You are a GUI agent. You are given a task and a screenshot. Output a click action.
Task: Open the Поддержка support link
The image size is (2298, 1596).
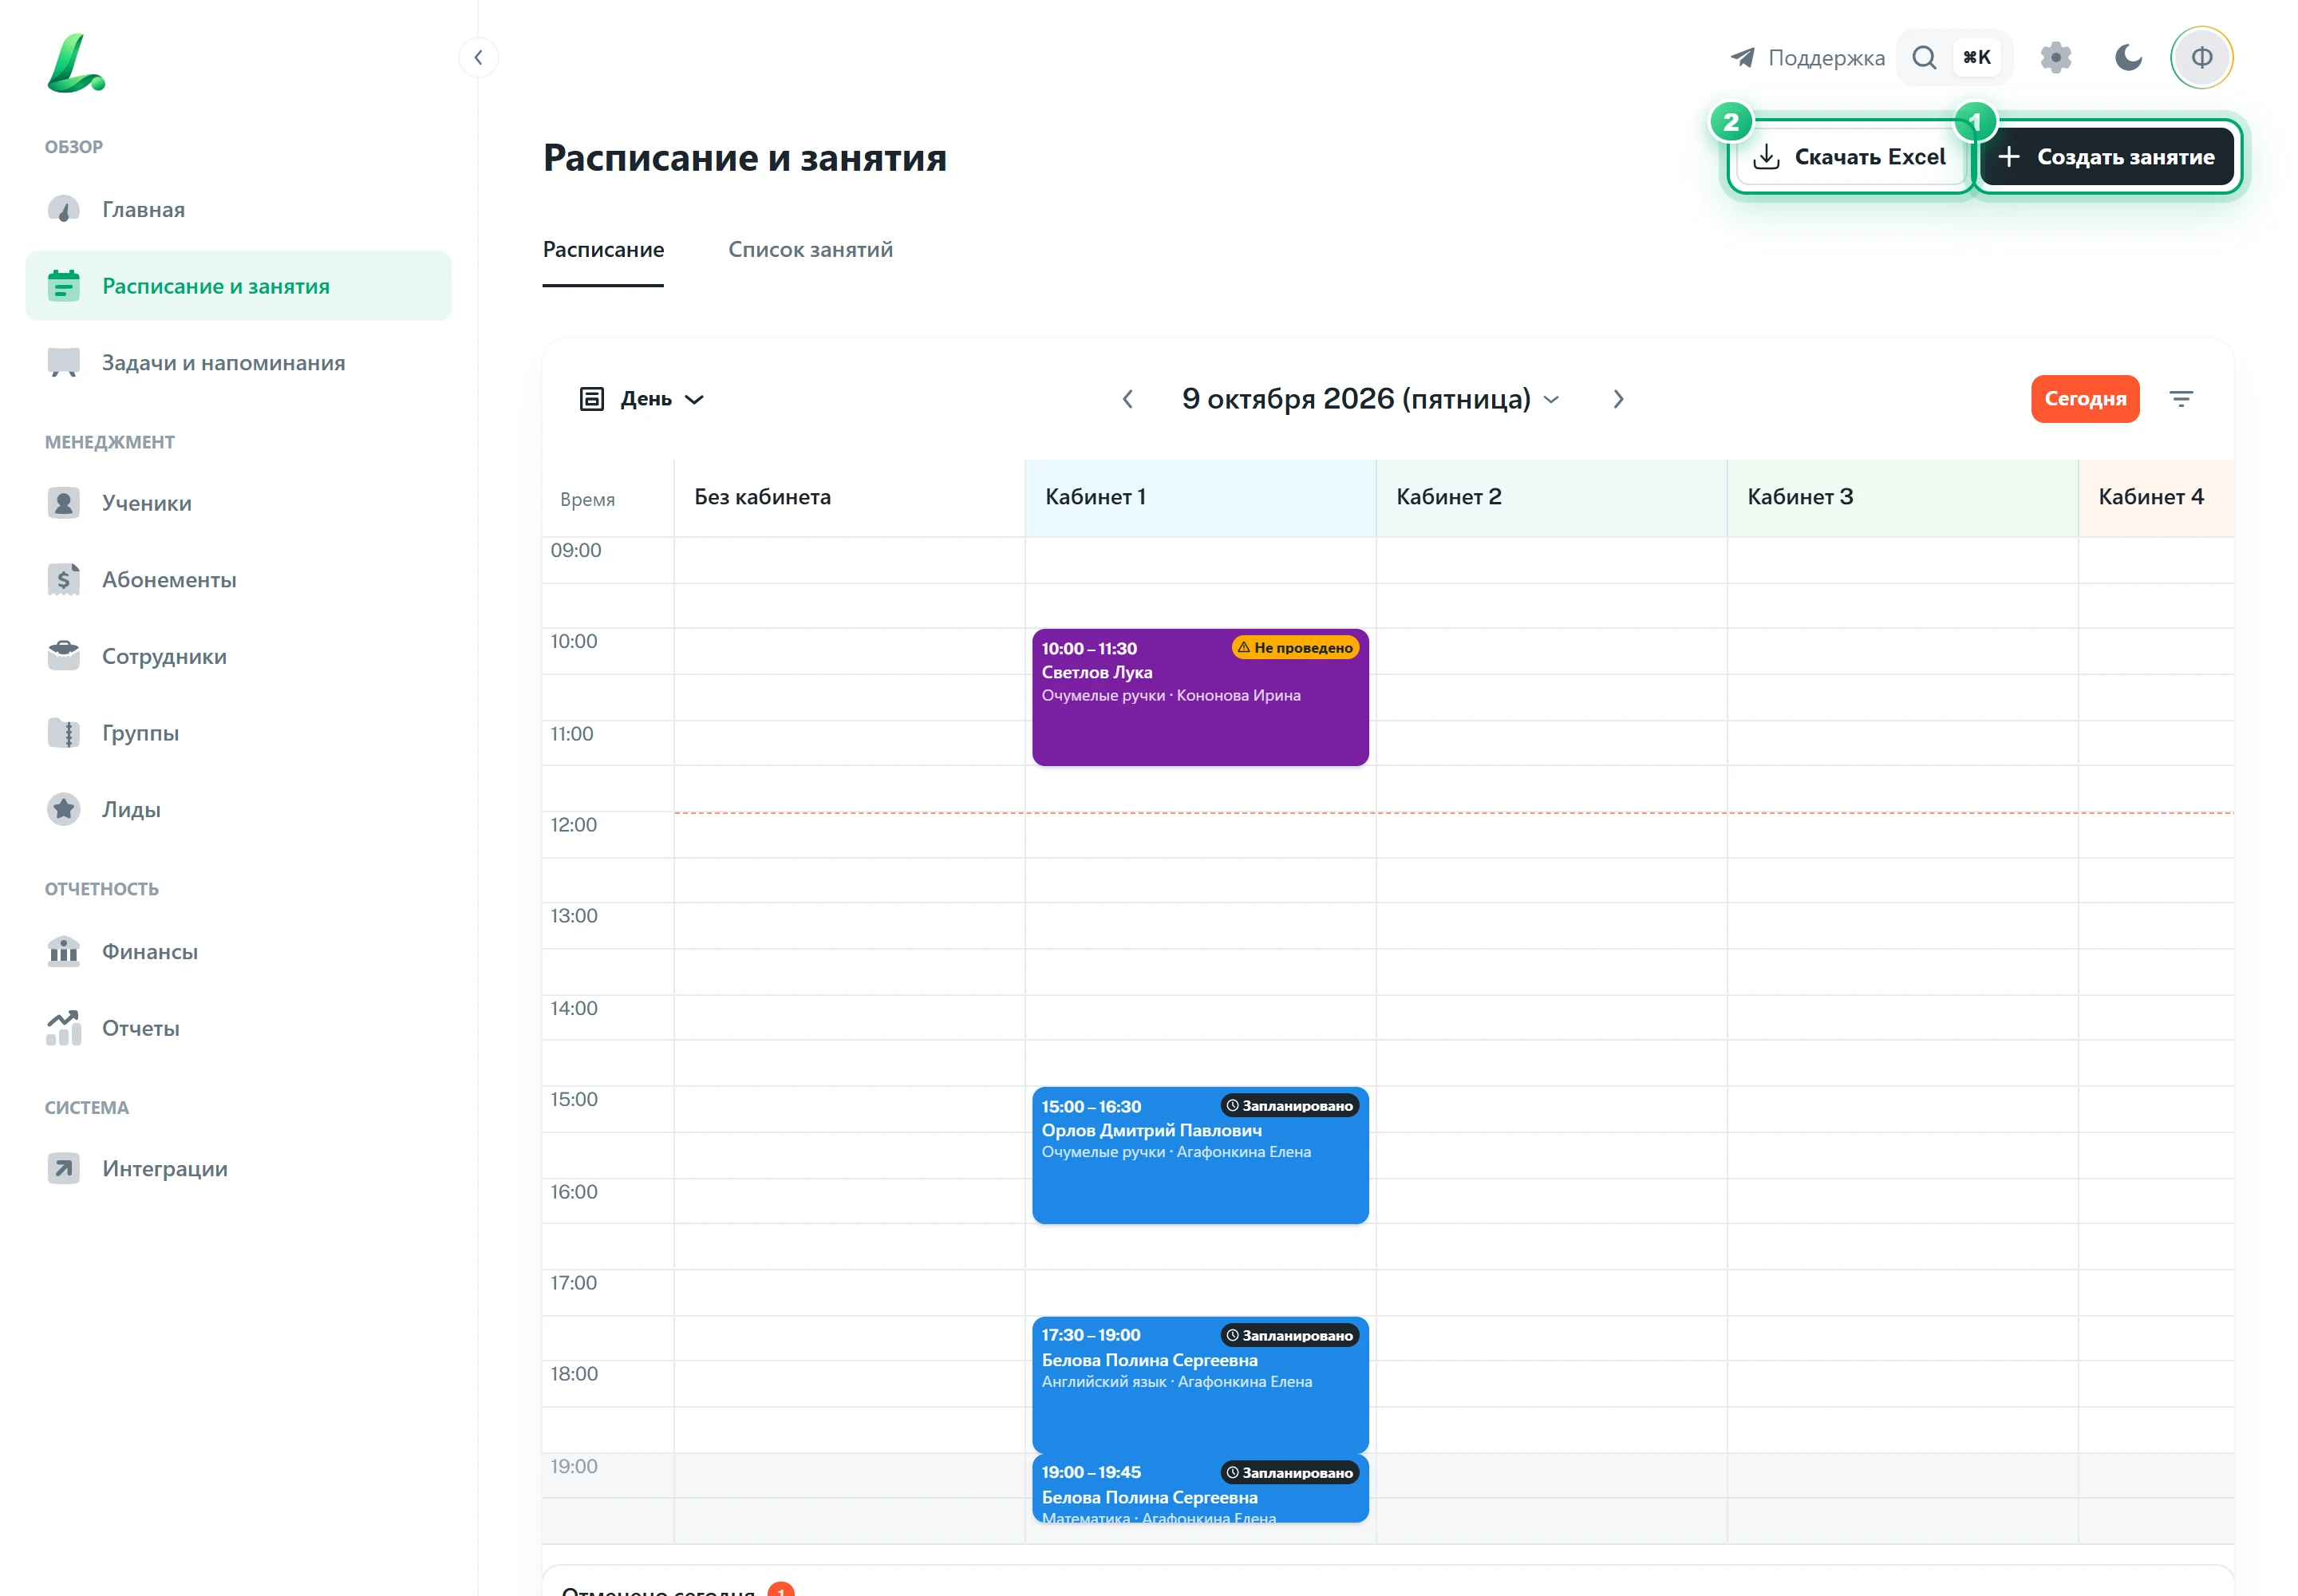[x=1807, y=57]
